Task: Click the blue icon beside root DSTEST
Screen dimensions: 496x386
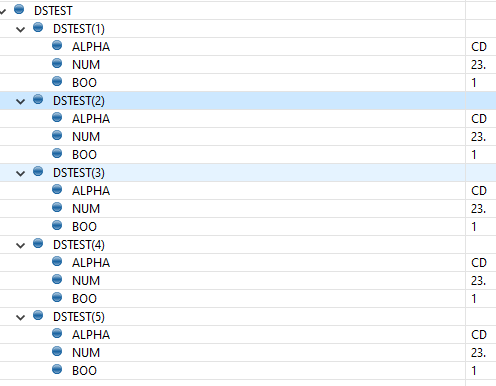Action: click(x=19, y=9)
